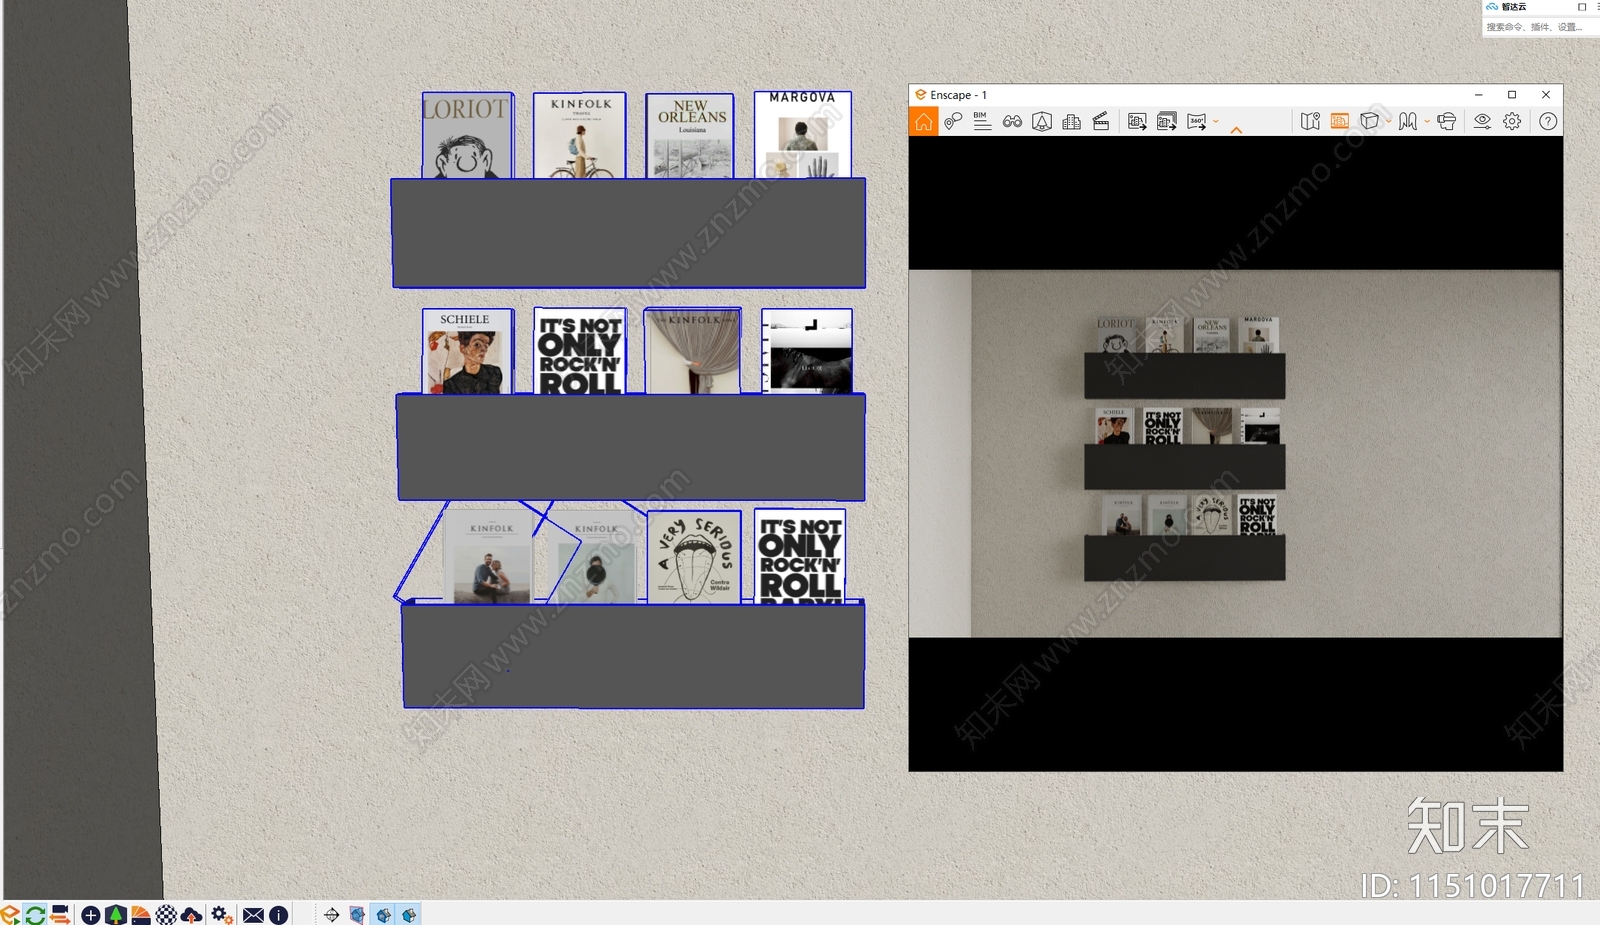Open Video Editor clapperboard icon
Image resolution: width=1600 pixels, height=925 pixels.
pyautogui.click(x=1101, y=121)
